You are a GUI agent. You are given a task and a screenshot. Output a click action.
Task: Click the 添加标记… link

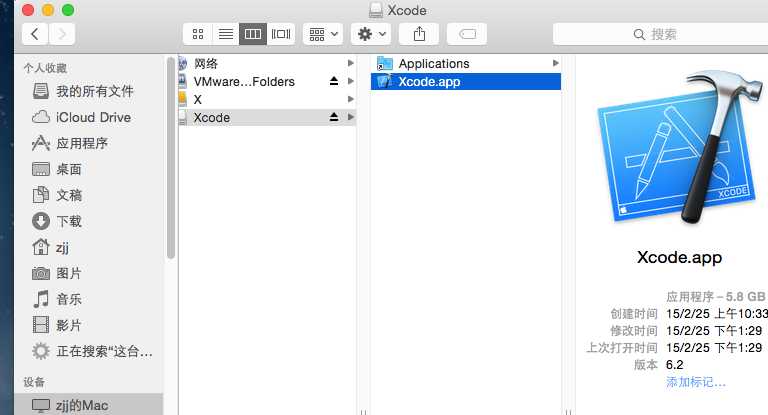696,382
